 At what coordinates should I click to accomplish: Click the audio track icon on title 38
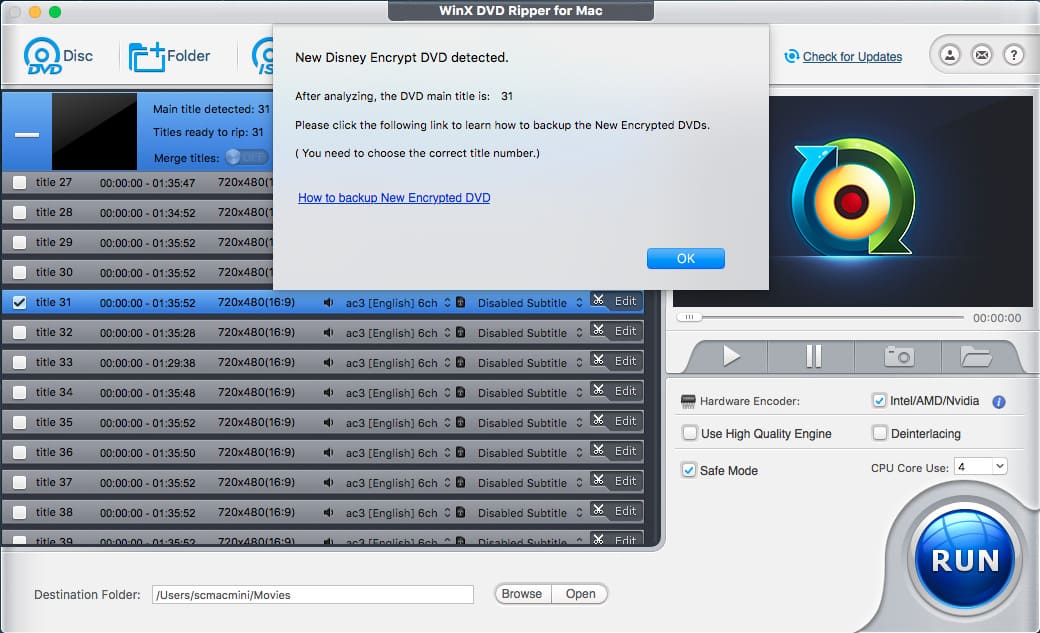[460, 512]
